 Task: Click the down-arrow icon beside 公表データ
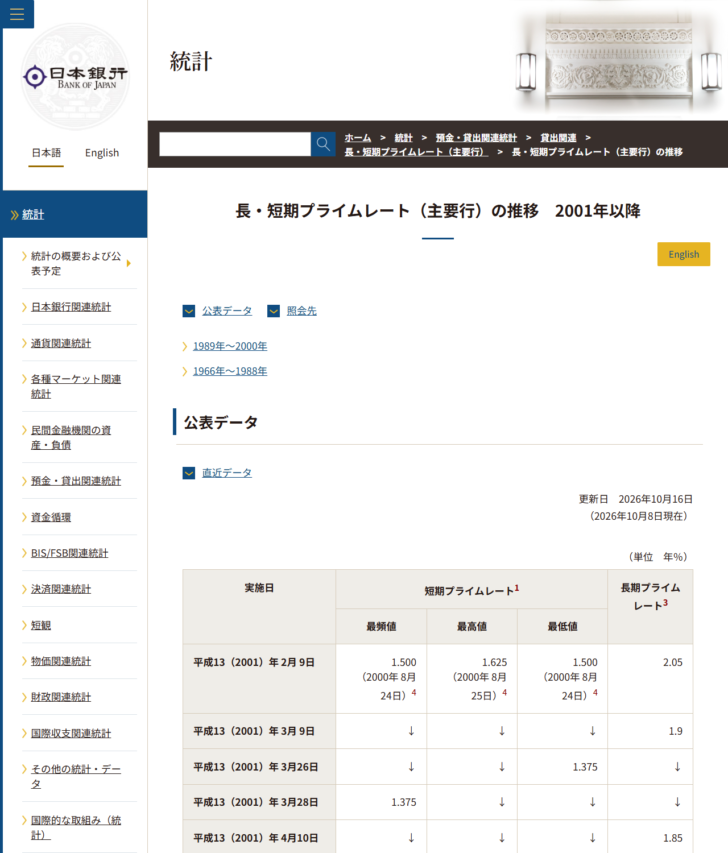(189, 311)
